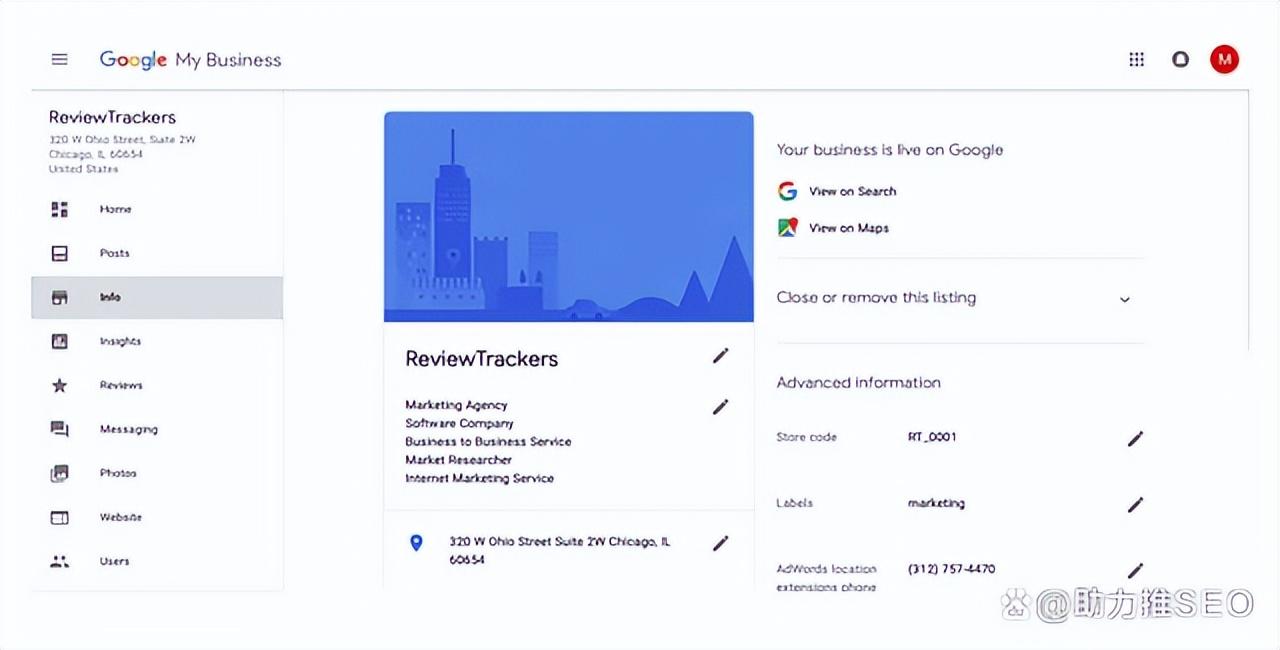The height and width of the screenshot is (650, 1280).
Task: Click Close or remove this listing text
Action: (x=876, y=298)
